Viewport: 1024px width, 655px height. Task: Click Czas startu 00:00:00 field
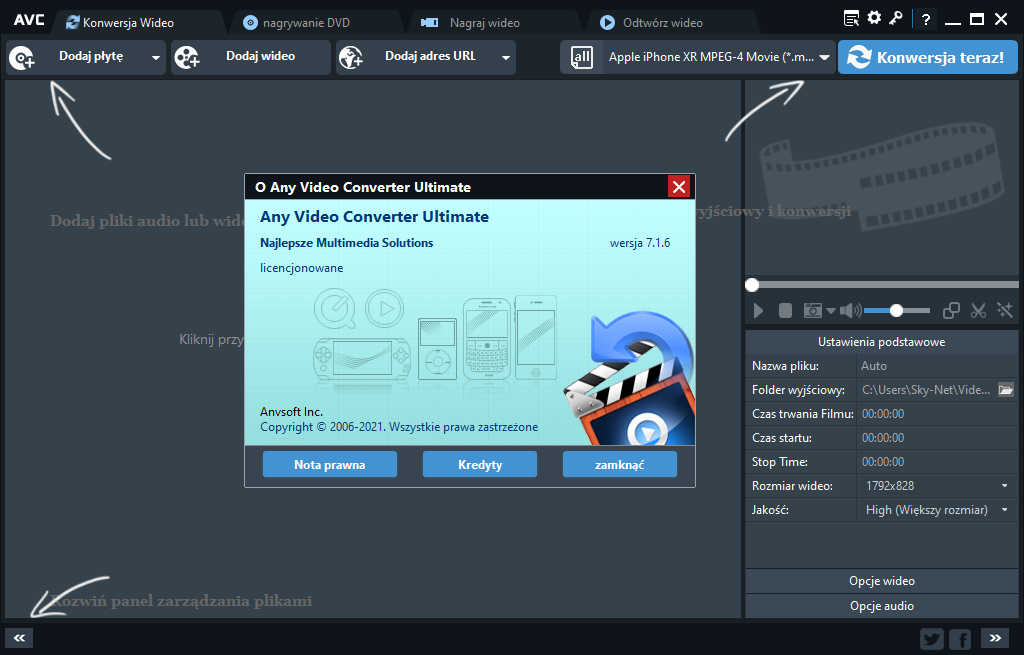[937, 438]
